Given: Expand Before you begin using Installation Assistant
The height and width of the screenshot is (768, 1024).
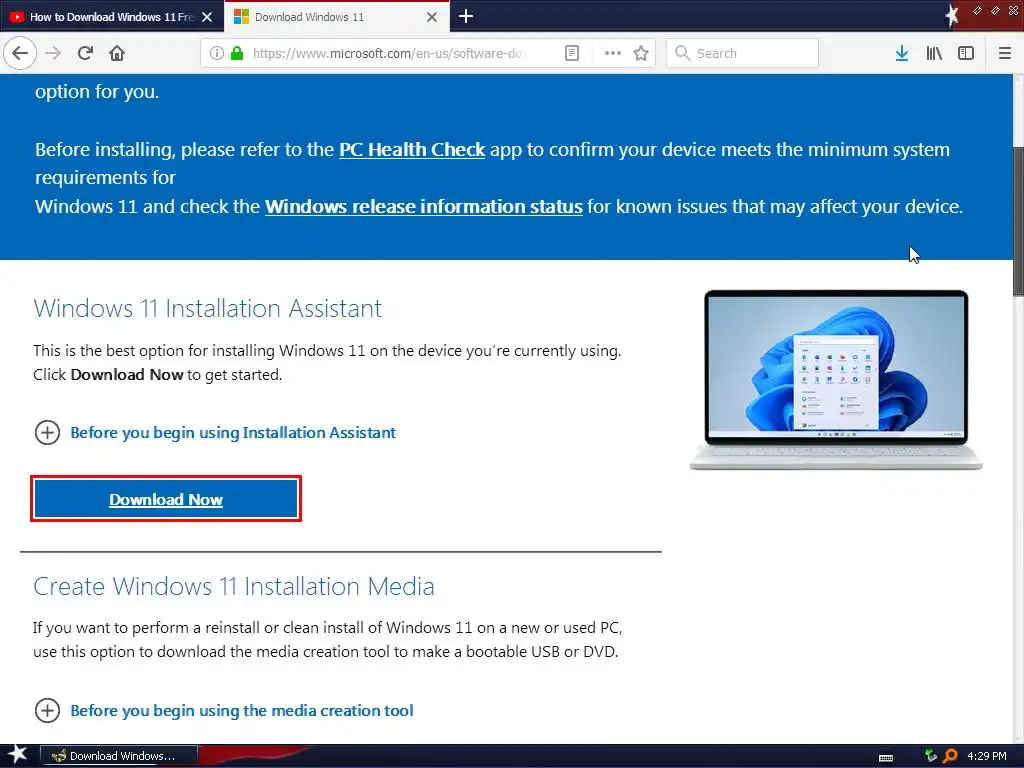Looking at the screenshot, I should pyautogui.click(x=215, y=432).
